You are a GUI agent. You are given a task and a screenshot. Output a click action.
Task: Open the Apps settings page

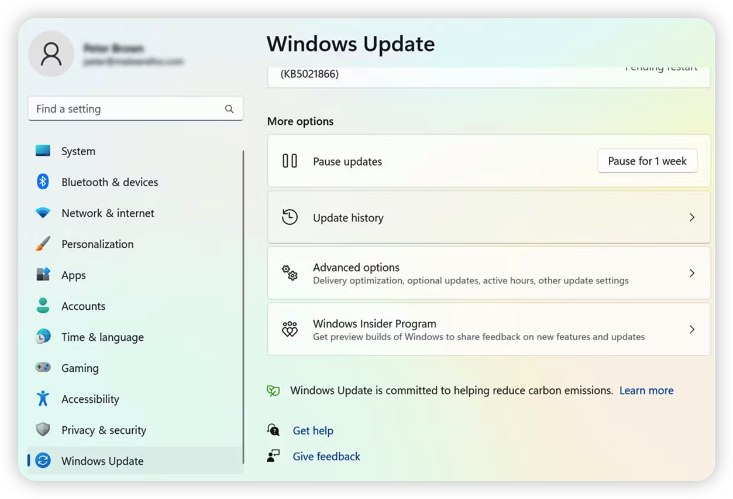click(73, 275)
